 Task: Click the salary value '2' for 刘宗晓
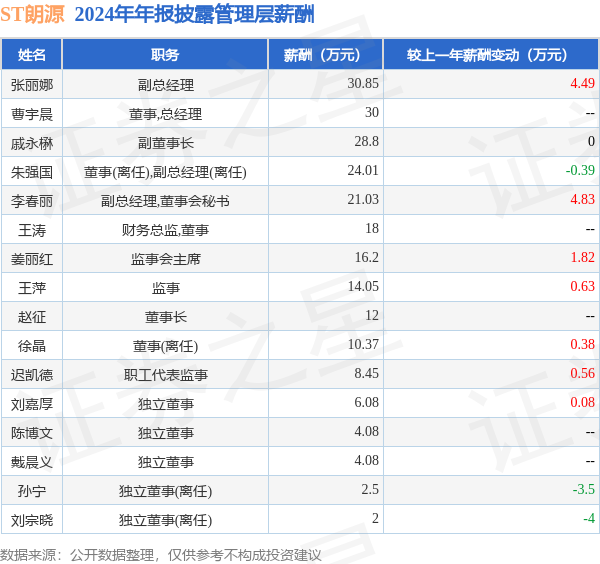(375, 518)
